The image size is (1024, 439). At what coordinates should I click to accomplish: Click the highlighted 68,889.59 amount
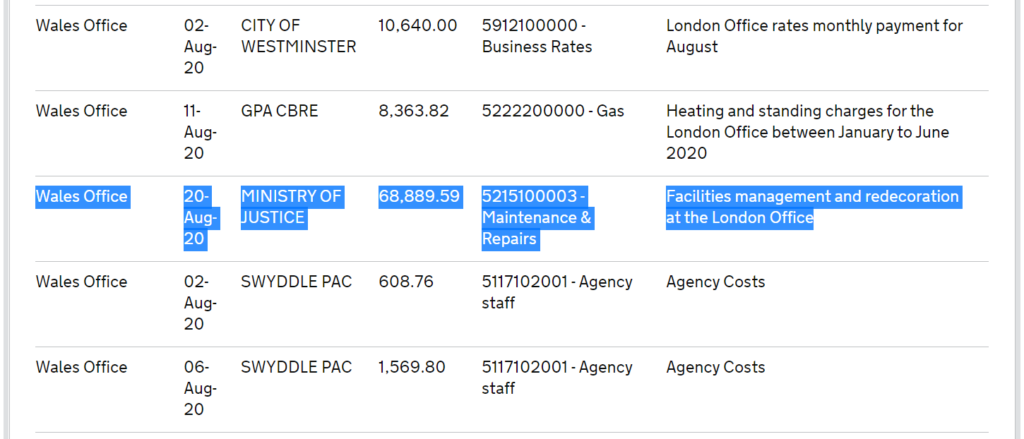[419, 196]
